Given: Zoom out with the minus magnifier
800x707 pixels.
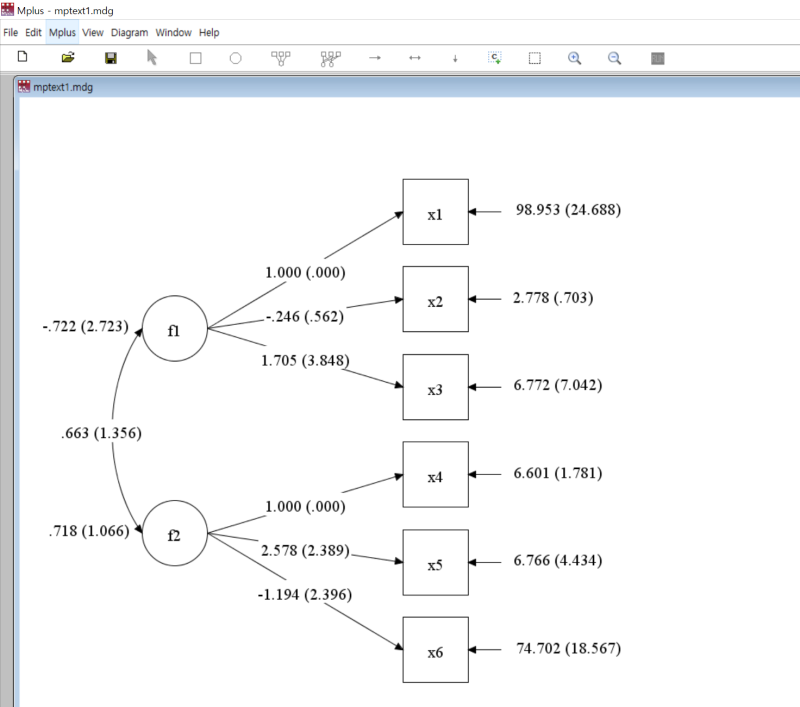Looking at the screenshot, I should click(614, 58).
